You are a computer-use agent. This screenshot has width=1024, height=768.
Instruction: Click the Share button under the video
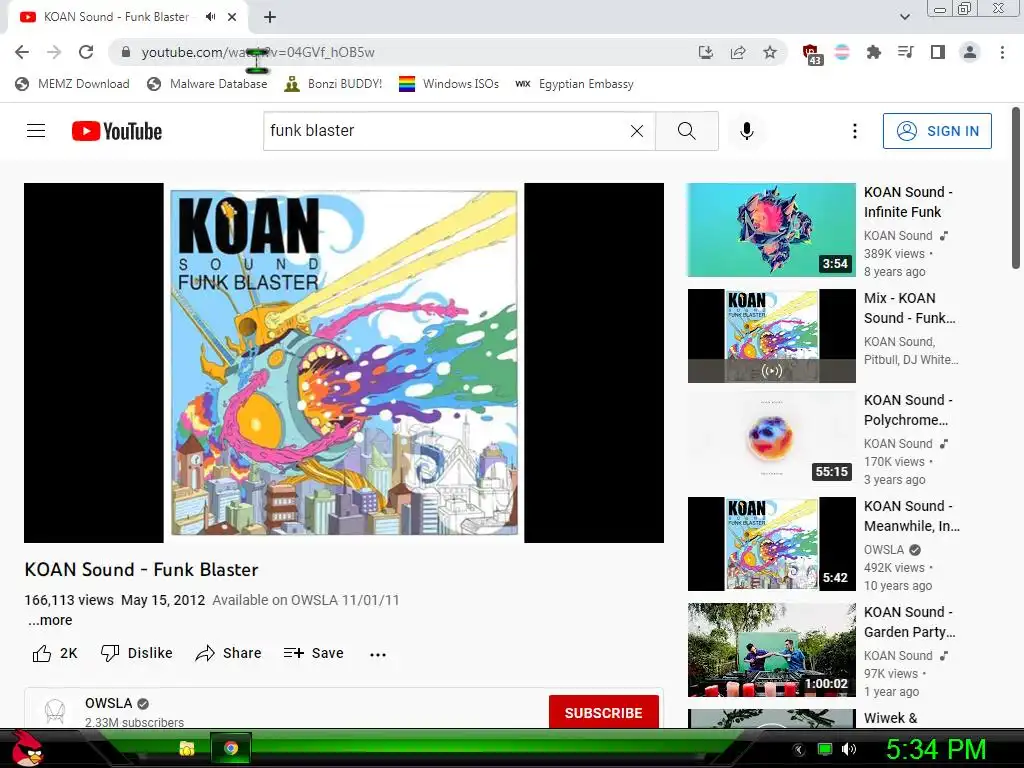click(229, 653)
